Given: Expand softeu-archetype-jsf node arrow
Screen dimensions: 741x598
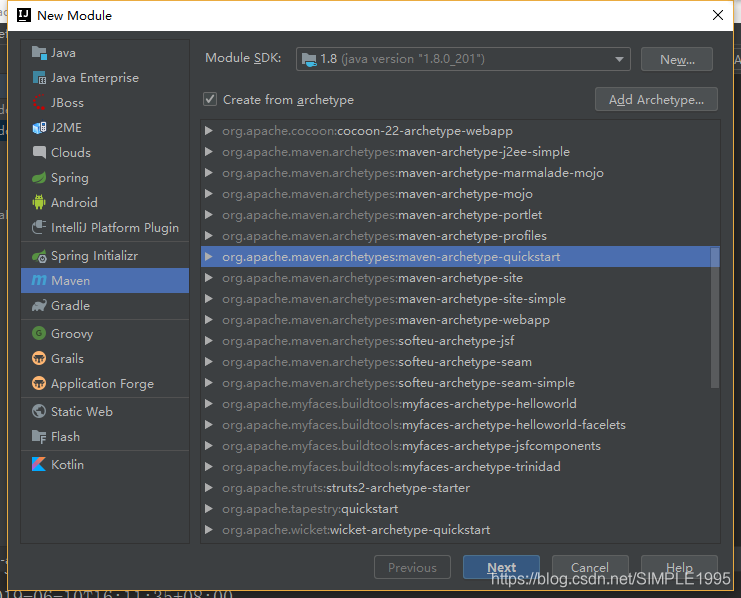Looking at the screenshot, I should (x=208, y=340).
